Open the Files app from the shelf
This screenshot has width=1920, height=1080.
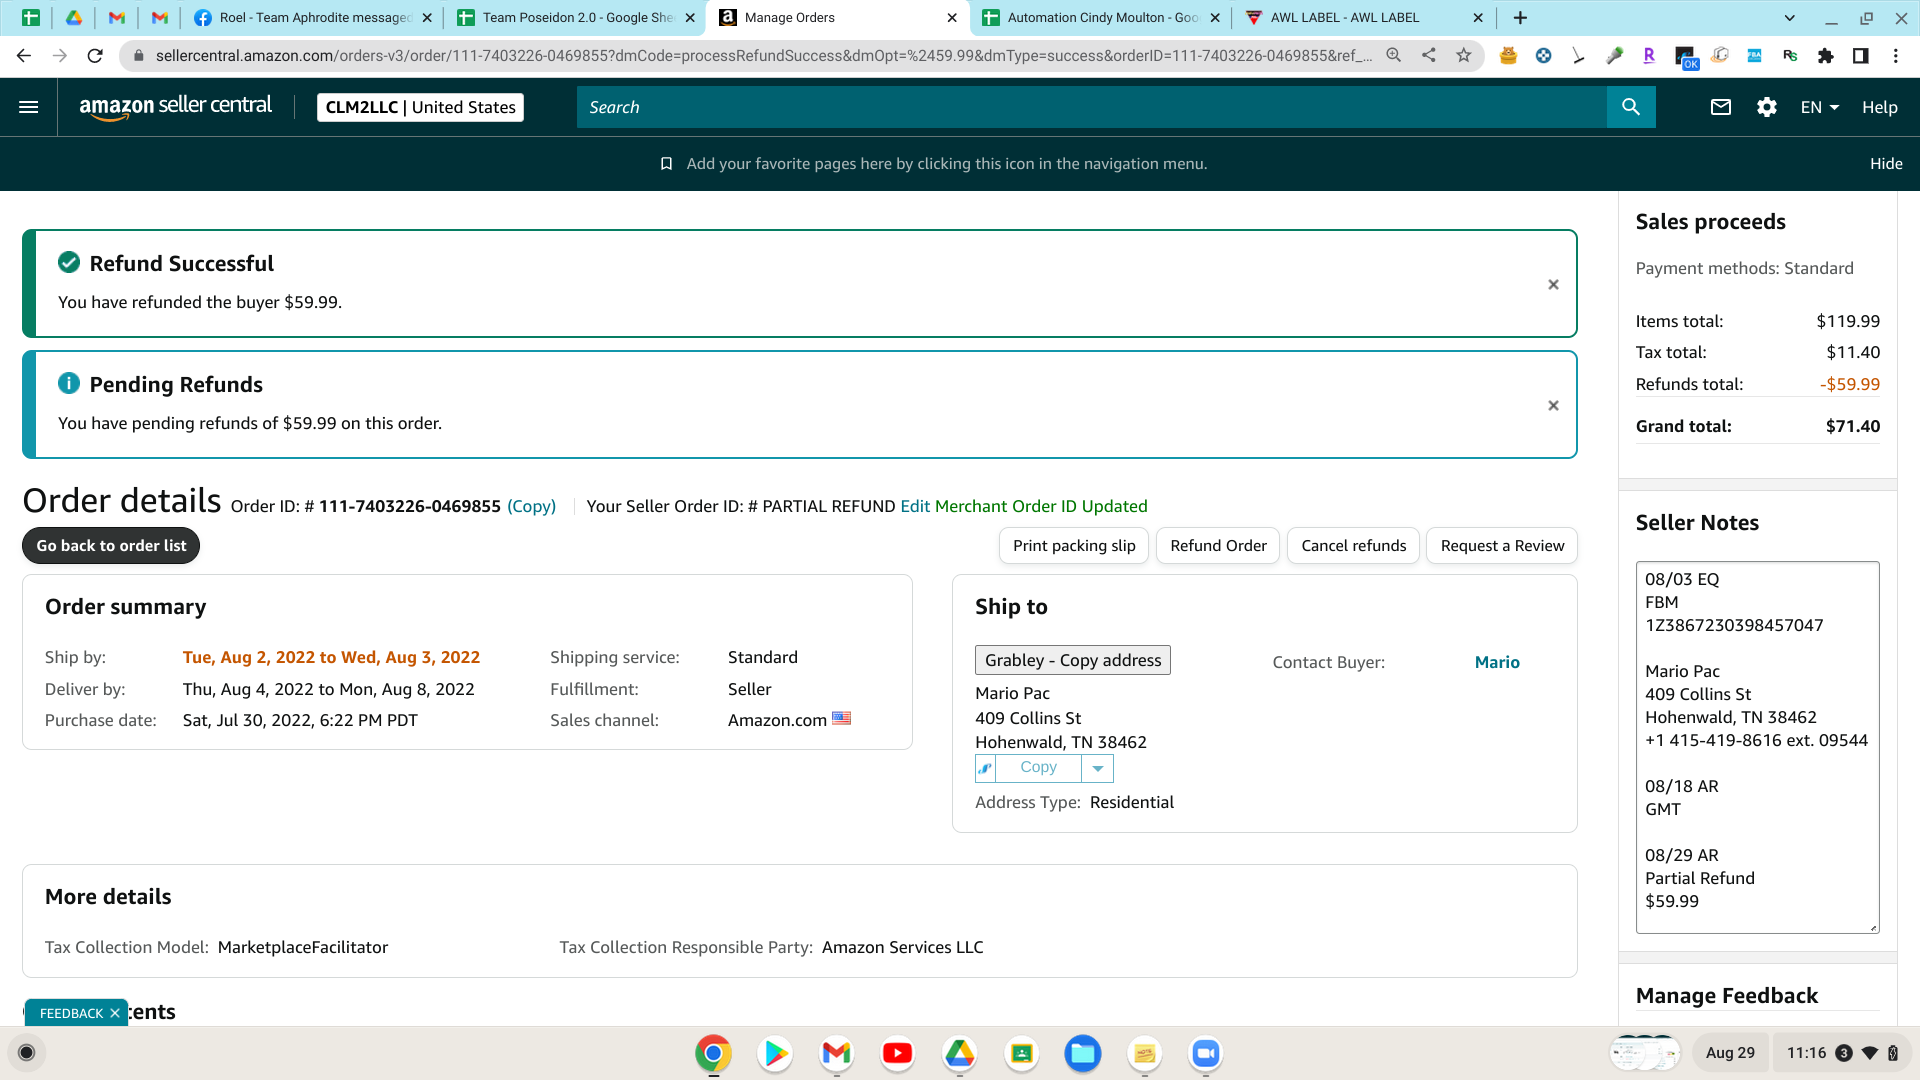1083,1053
